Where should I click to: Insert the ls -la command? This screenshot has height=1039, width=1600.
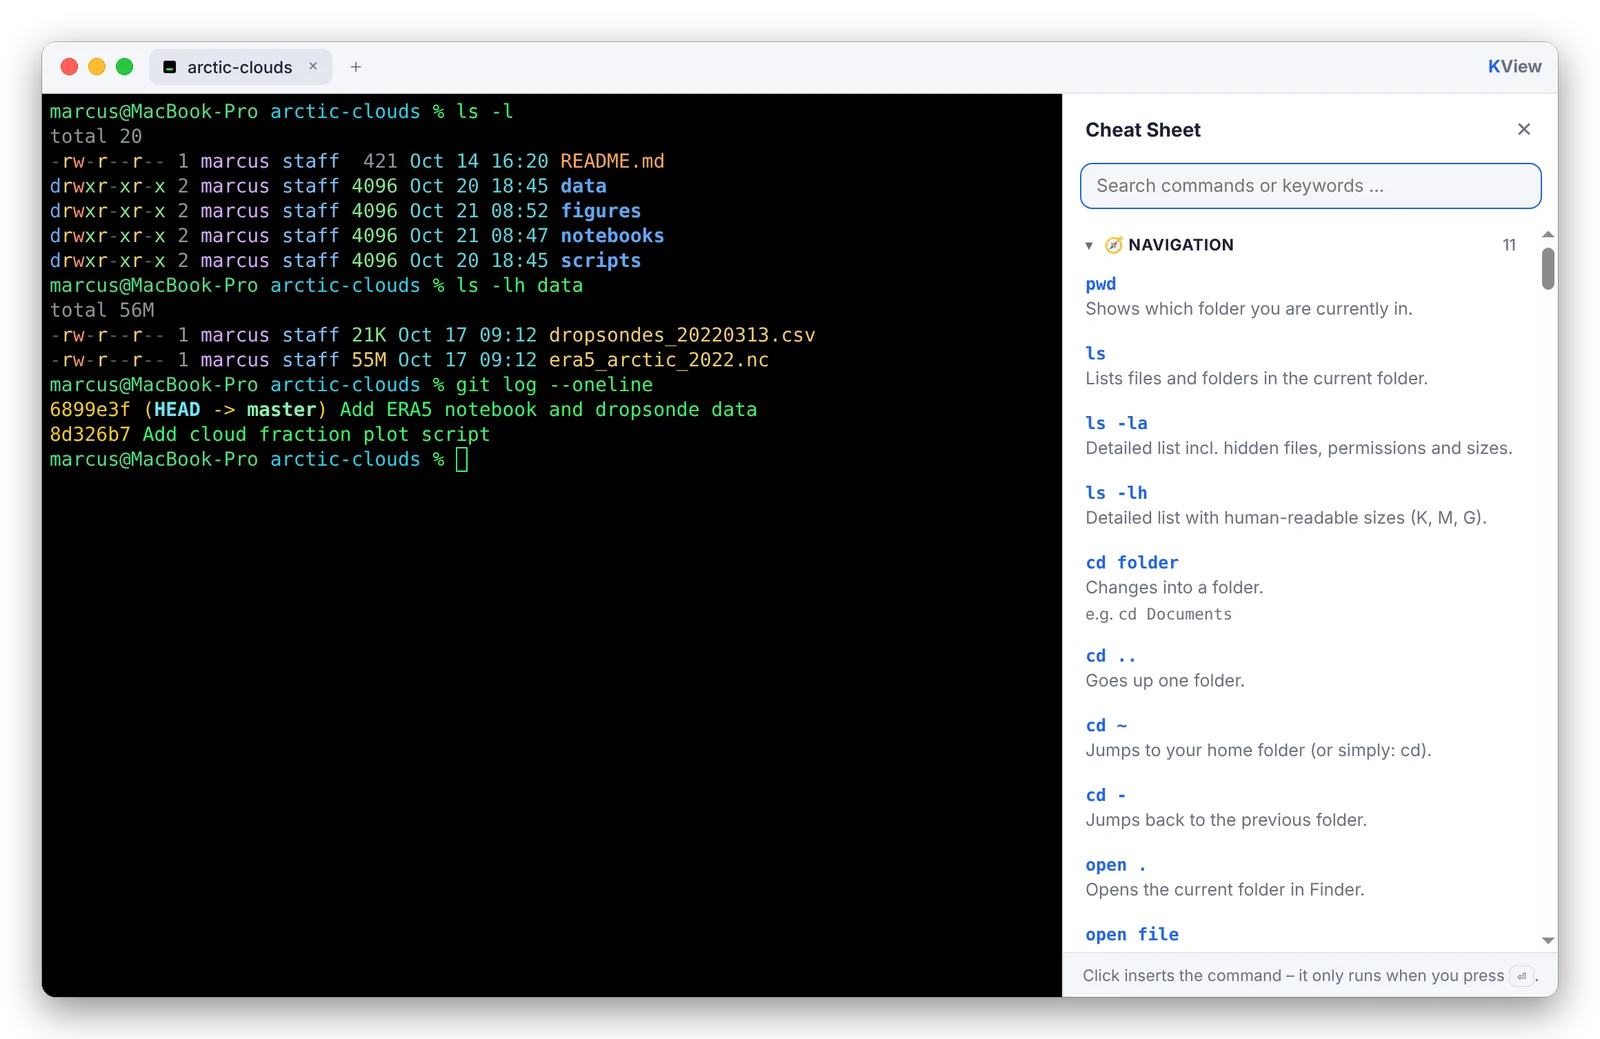pyautogui.click(x=1116, y=423)
